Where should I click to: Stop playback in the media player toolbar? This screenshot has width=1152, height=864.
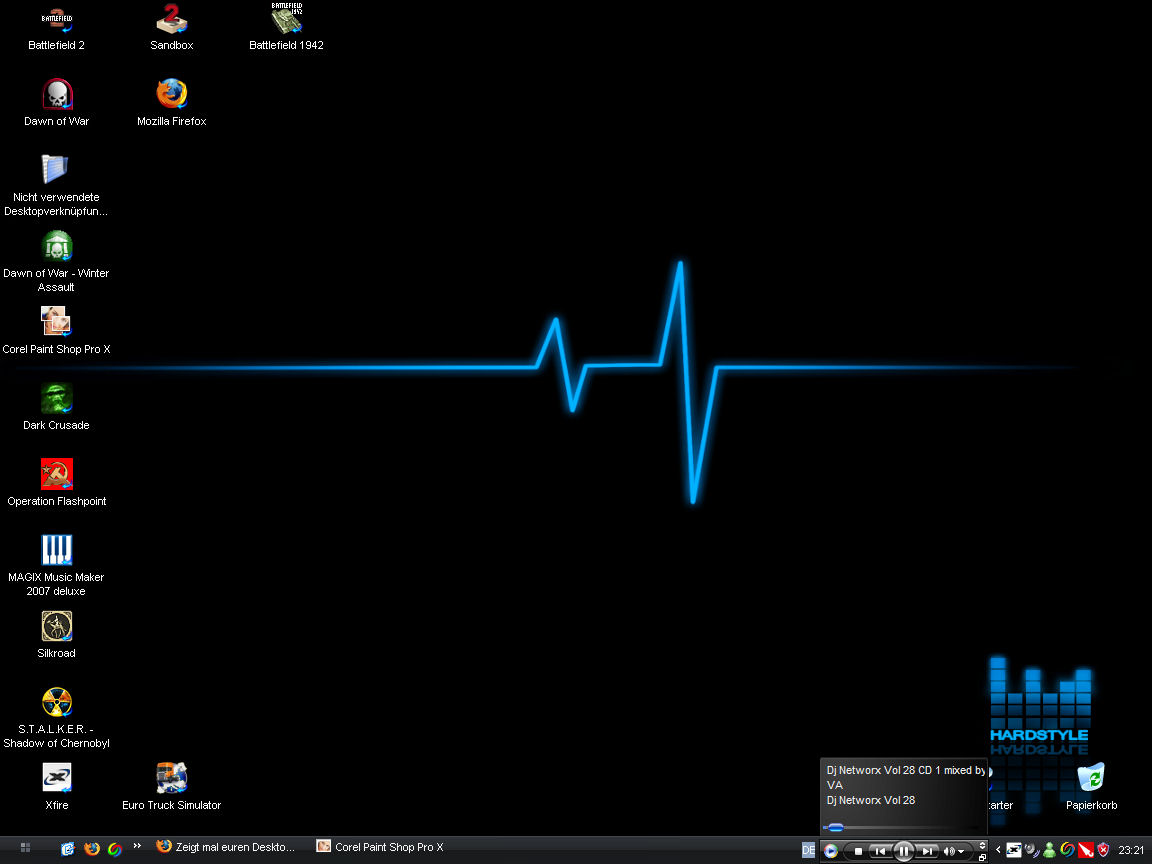point(857,851)
